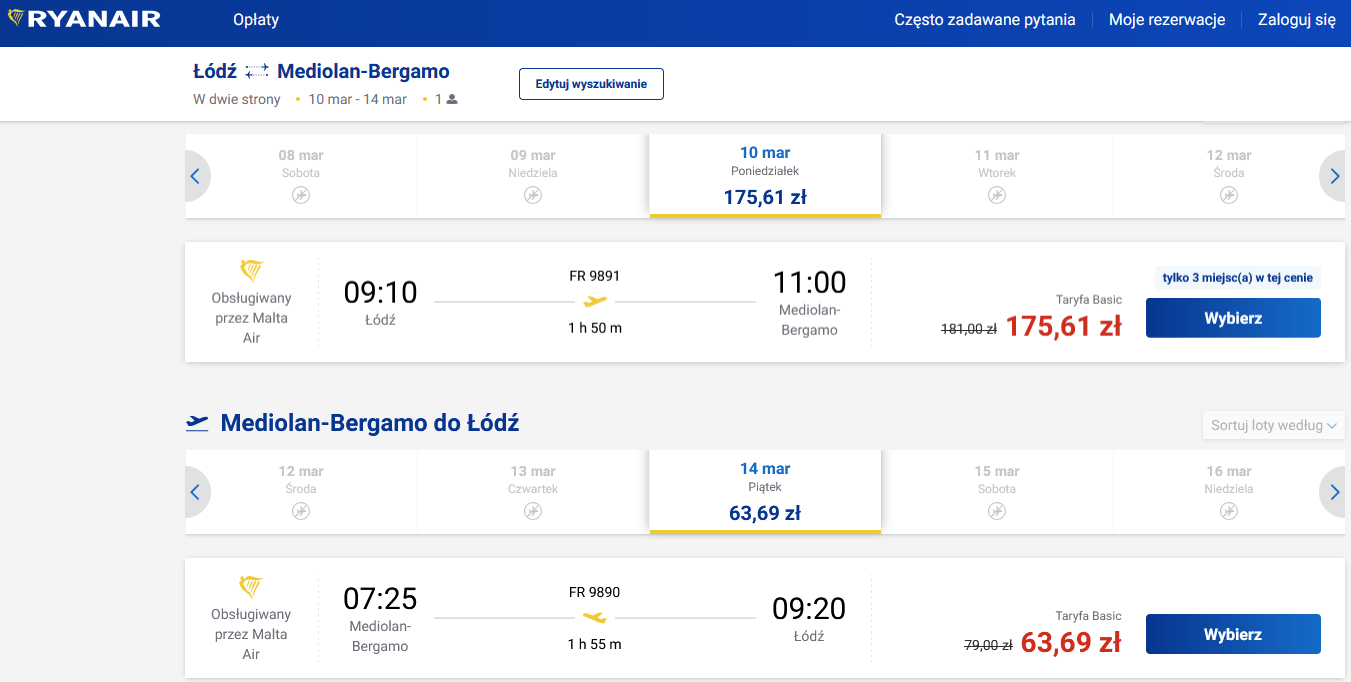Choose the 63,69 zł return flight with Wybierz
The image size is (1351, 682).
(x=1233, y=634)
